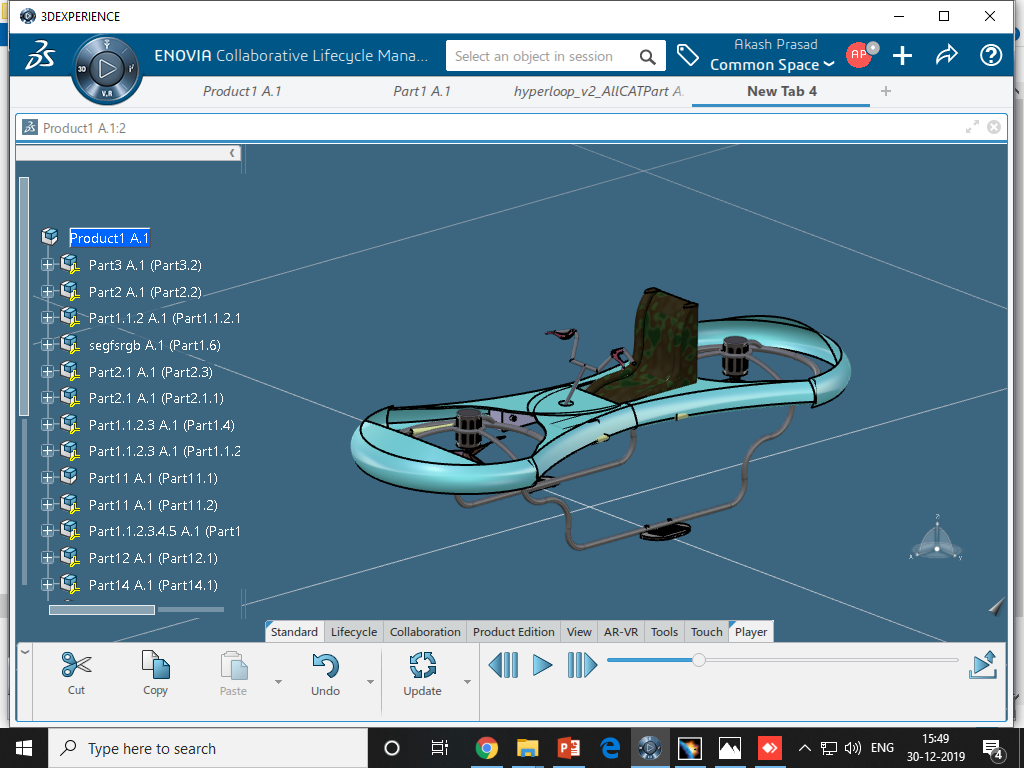Expand the Product1 A.1:2 panel to fullscreen
The height and width of the screenshot is (768, 1024).
click(x=972, y=127)
